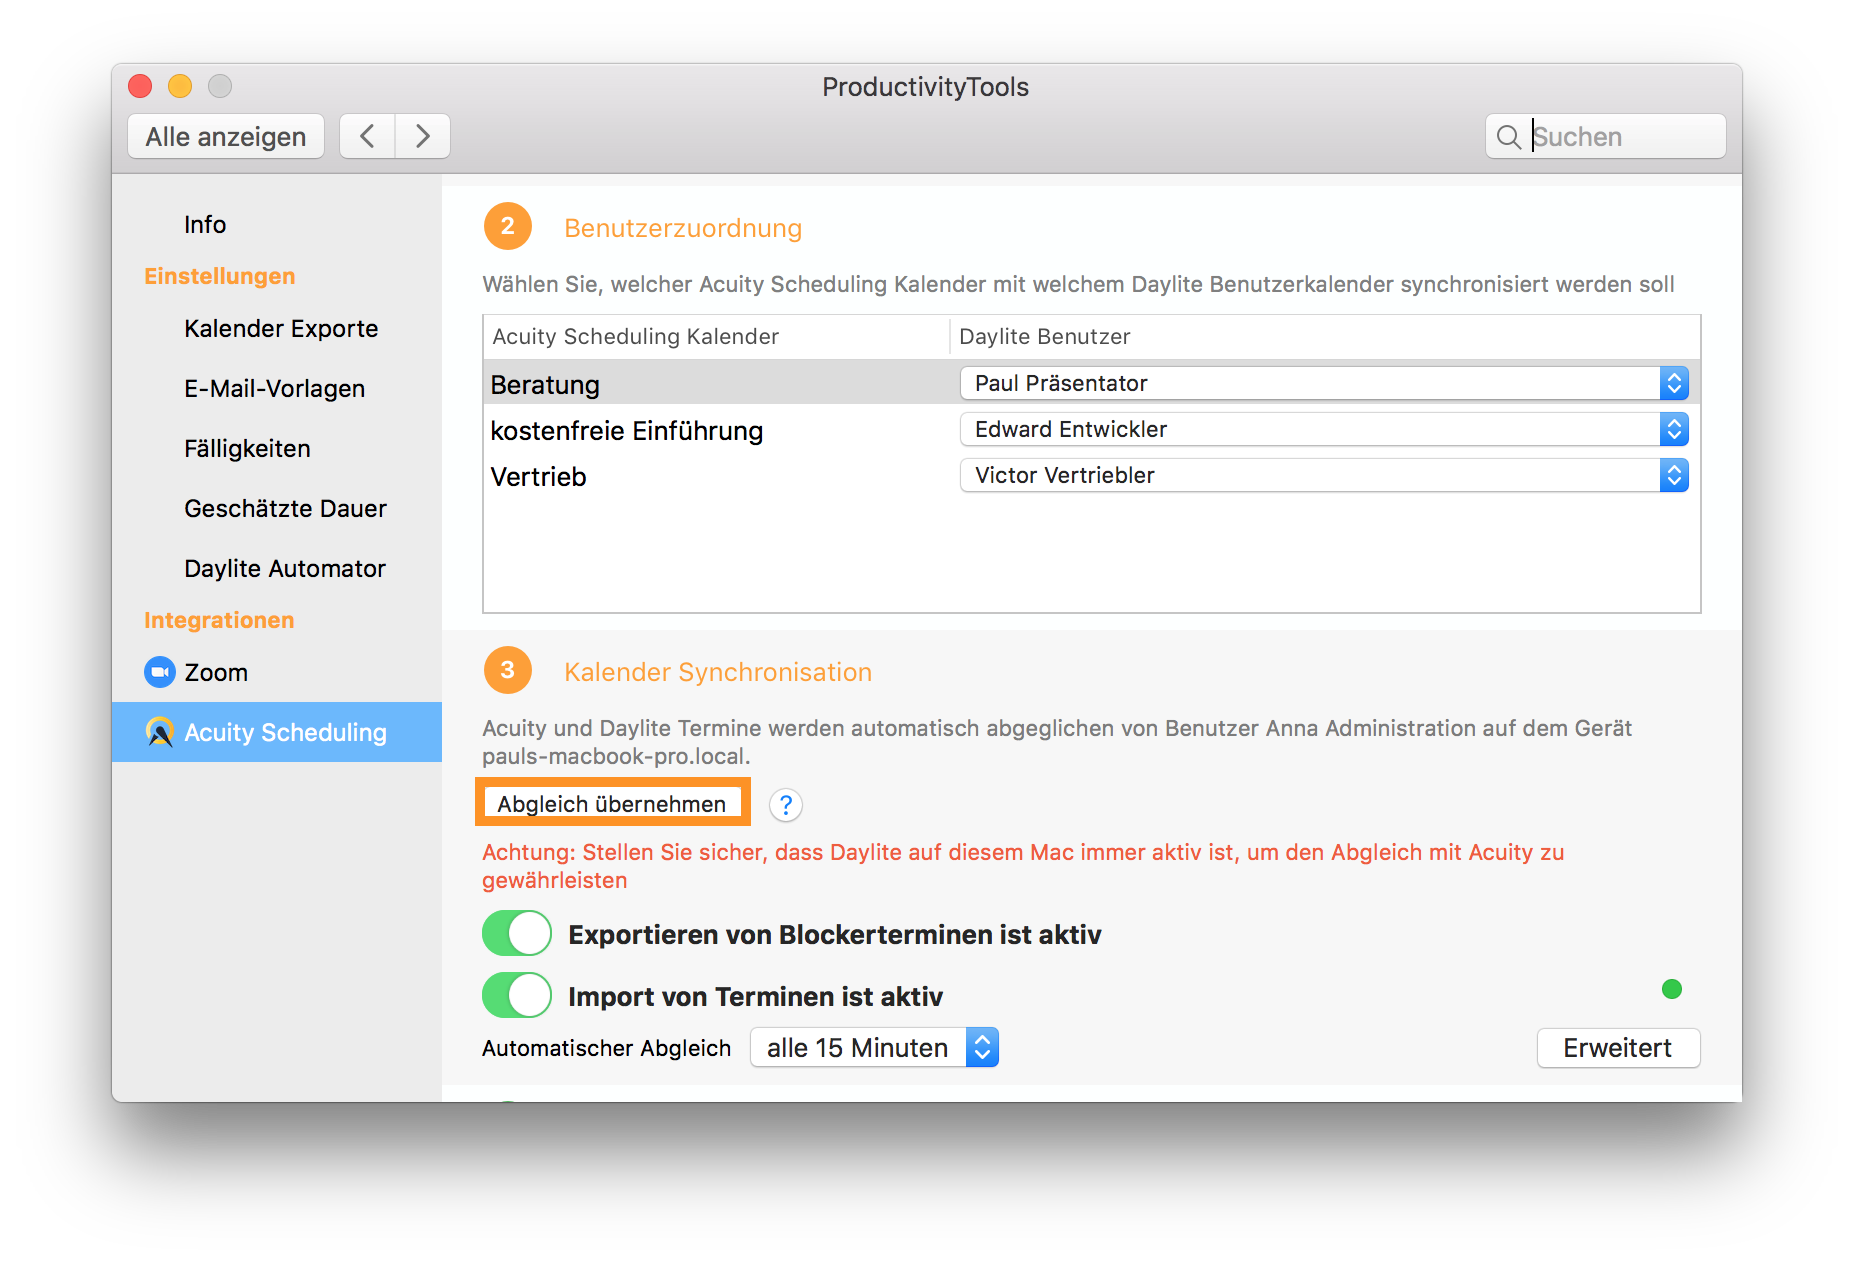The width and height of the screenshot is (1854, 1262).
Task: Select Kalender Exporte in sidebar
Action: [x=281, y=329]
